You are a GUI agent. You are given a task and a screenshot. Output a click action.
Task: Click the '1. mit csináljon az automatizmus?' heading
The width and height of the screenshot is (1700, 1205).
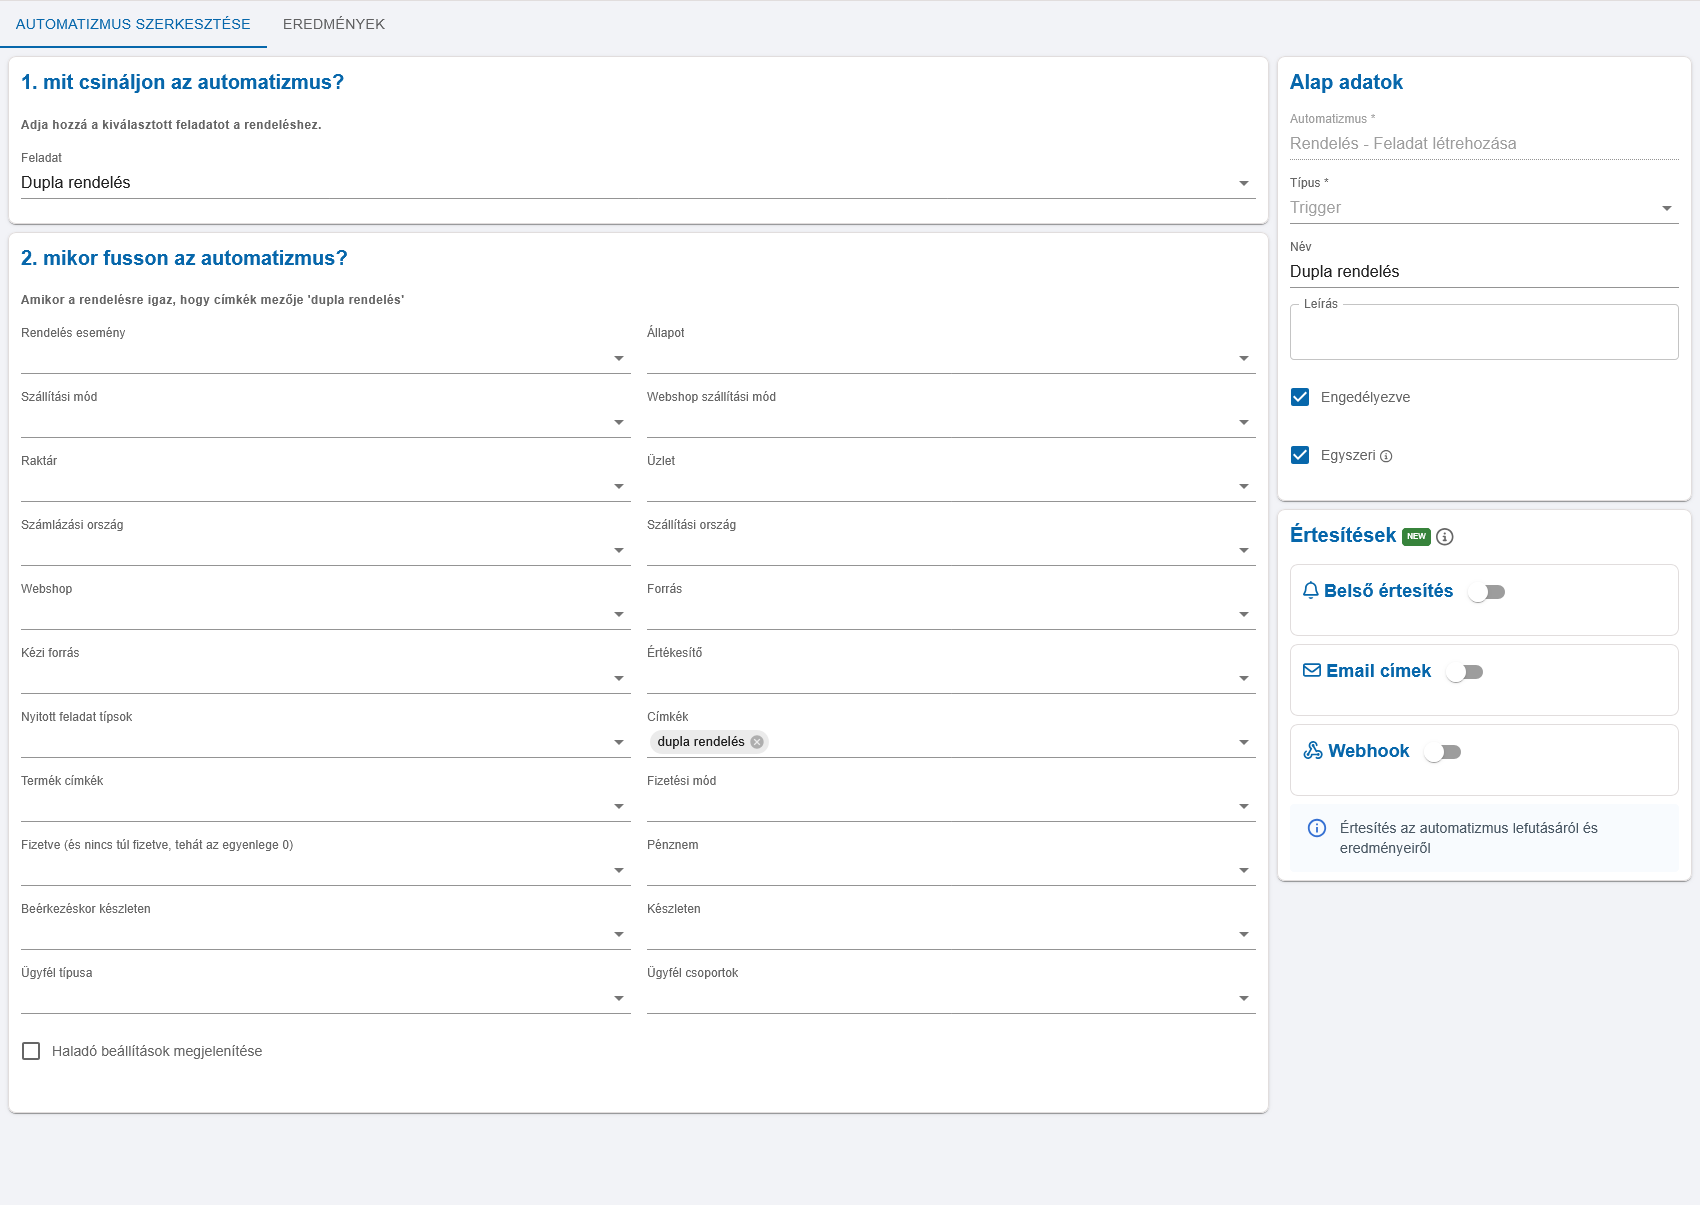(x=182, y=82)
